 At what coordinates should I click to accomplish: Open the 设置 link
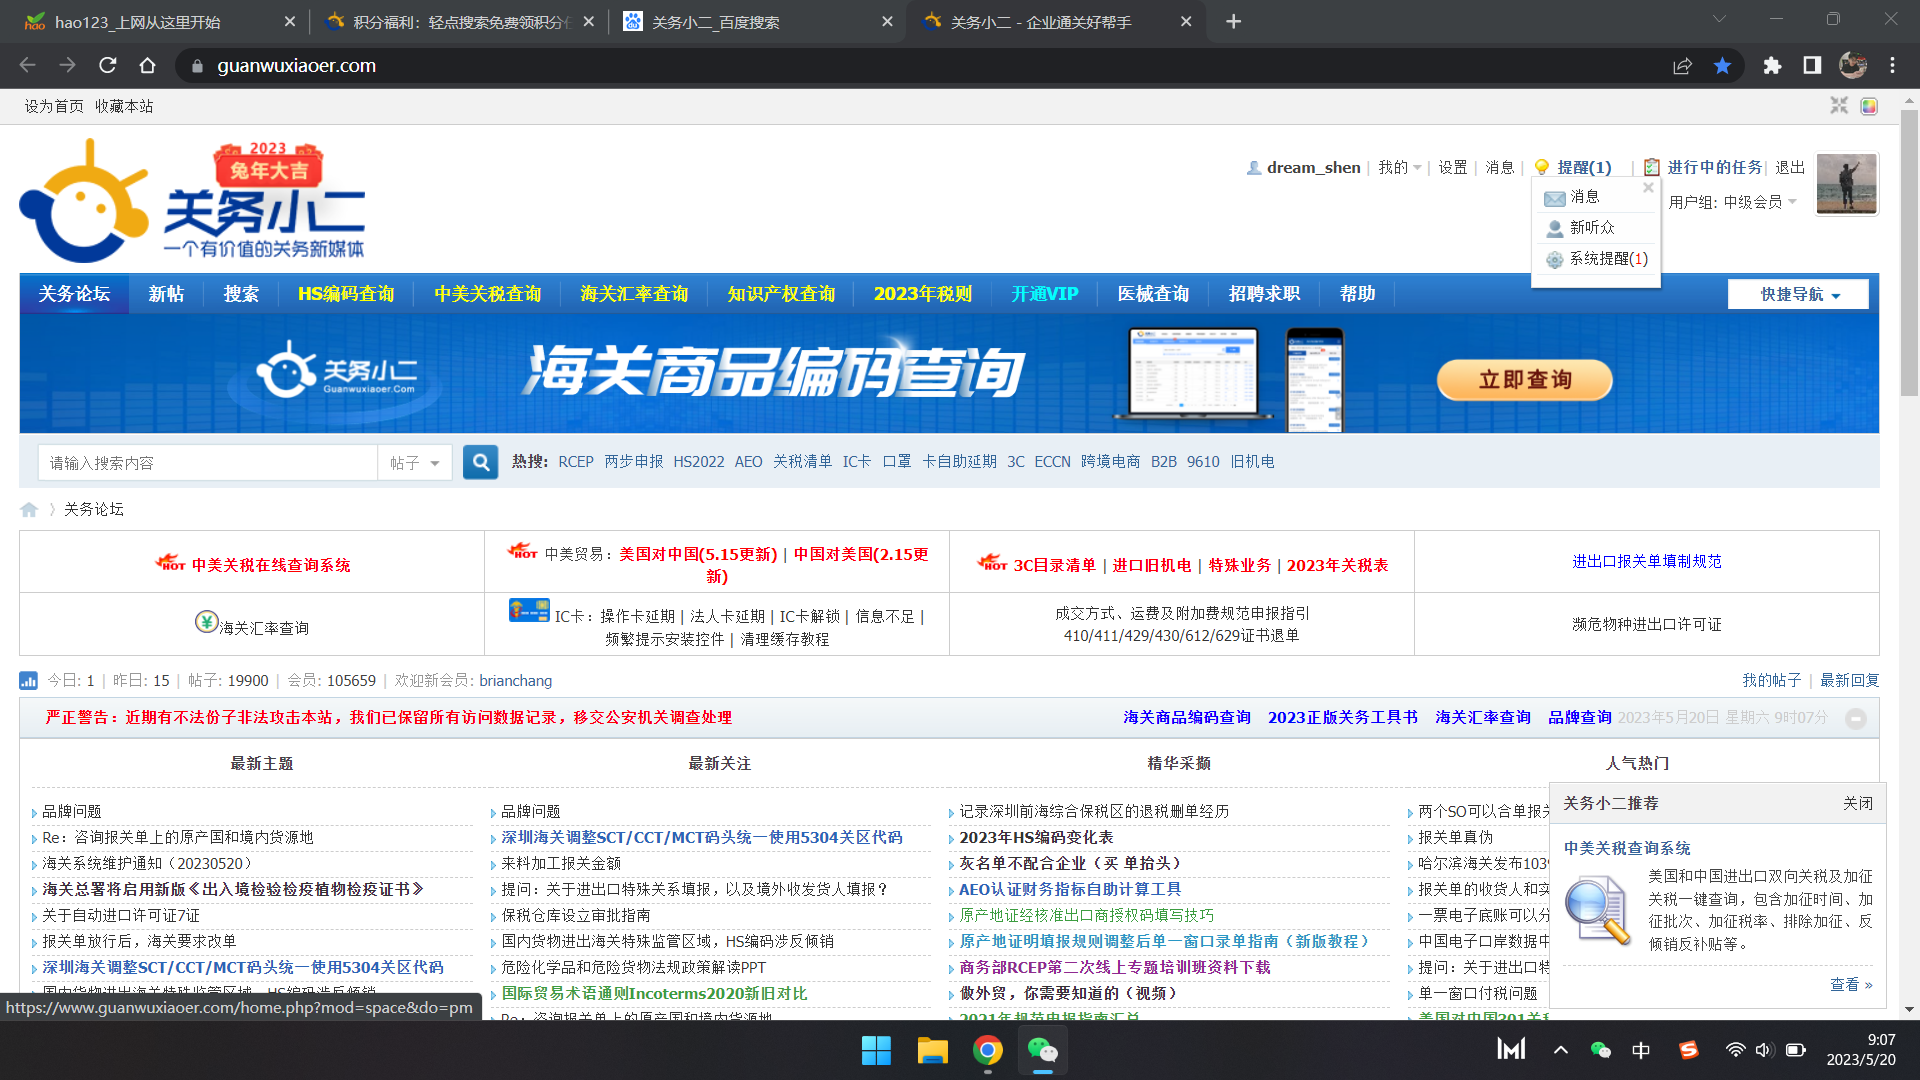[1453, 168]
